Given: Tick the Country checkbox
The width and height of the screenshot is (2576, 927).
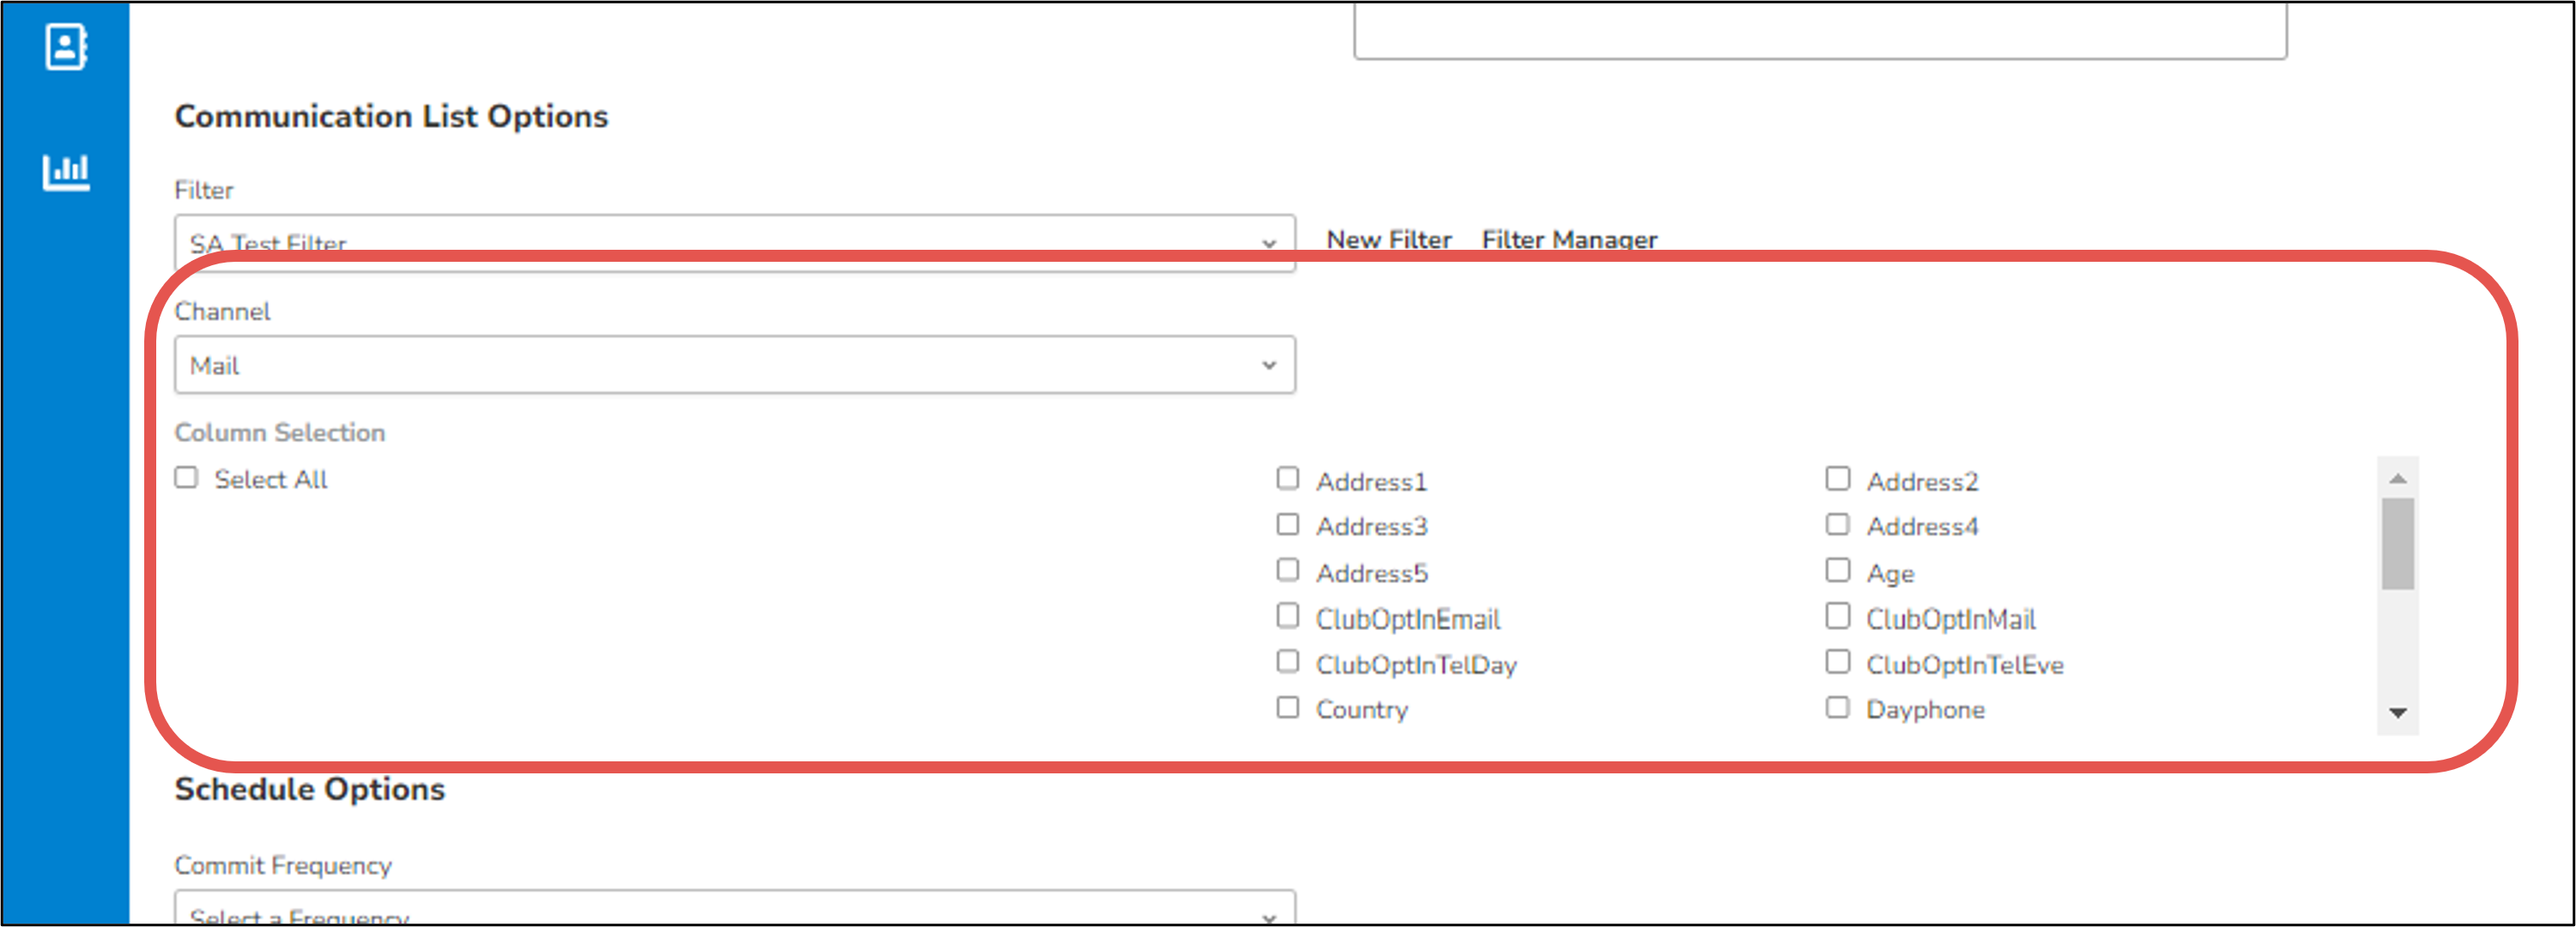Looking at the screenshot, I should pos(1288,708).
